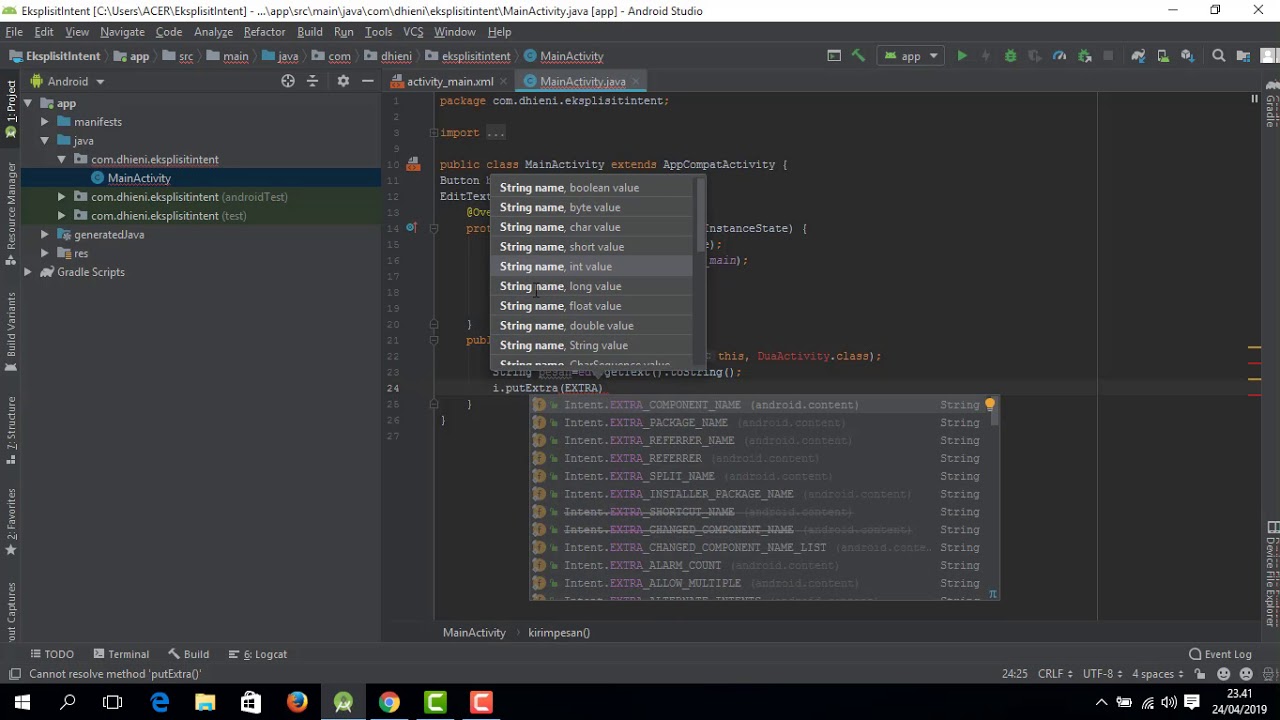Expand the generatedJava folder
This screenshot has height=720, width=1280.
tap(45, 235)
